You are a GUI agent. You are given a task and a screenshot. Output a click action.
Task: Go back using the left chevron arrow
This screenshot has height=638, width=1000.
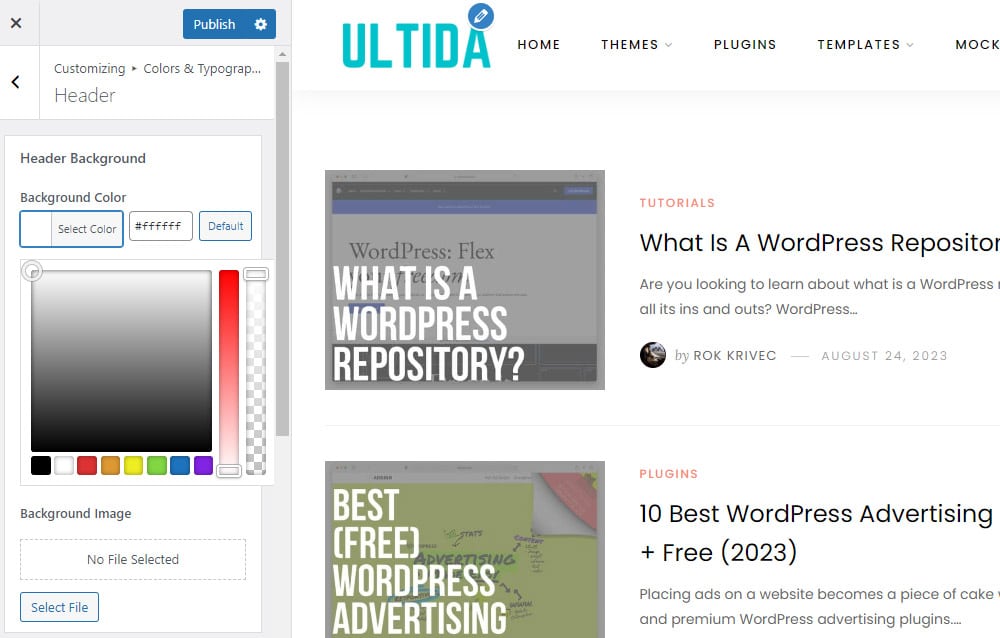tap(16, 82)
